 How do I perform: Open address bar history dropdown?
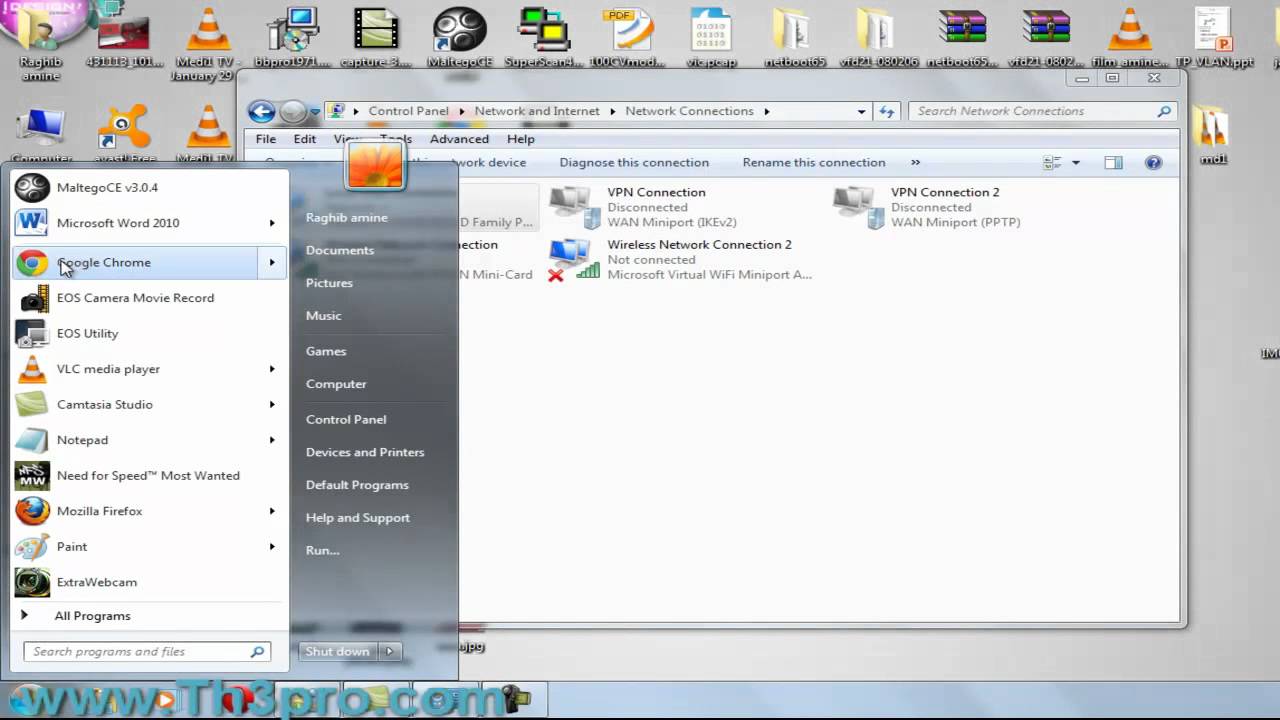coord(861,111)
